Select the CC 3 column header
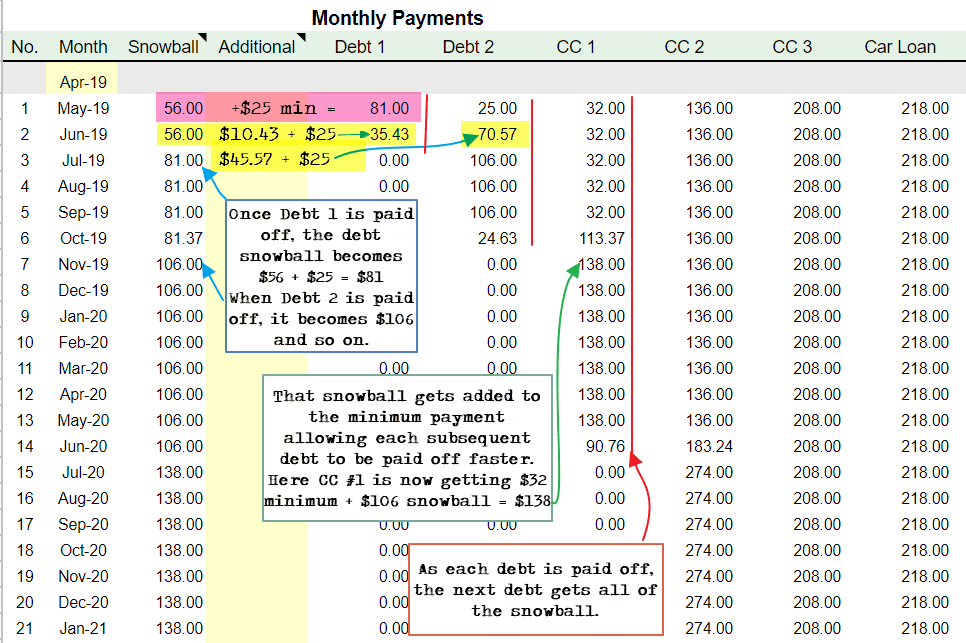Viewport: 966px width, 643px height. click(792, 47)
